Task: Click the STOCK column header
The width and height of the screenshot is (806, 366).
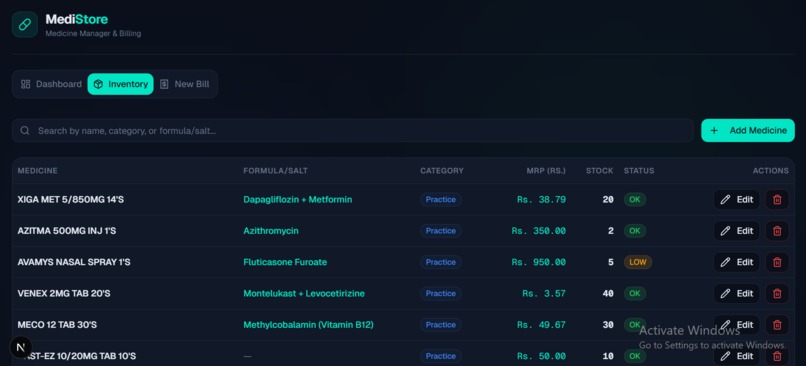Action: 599,171
